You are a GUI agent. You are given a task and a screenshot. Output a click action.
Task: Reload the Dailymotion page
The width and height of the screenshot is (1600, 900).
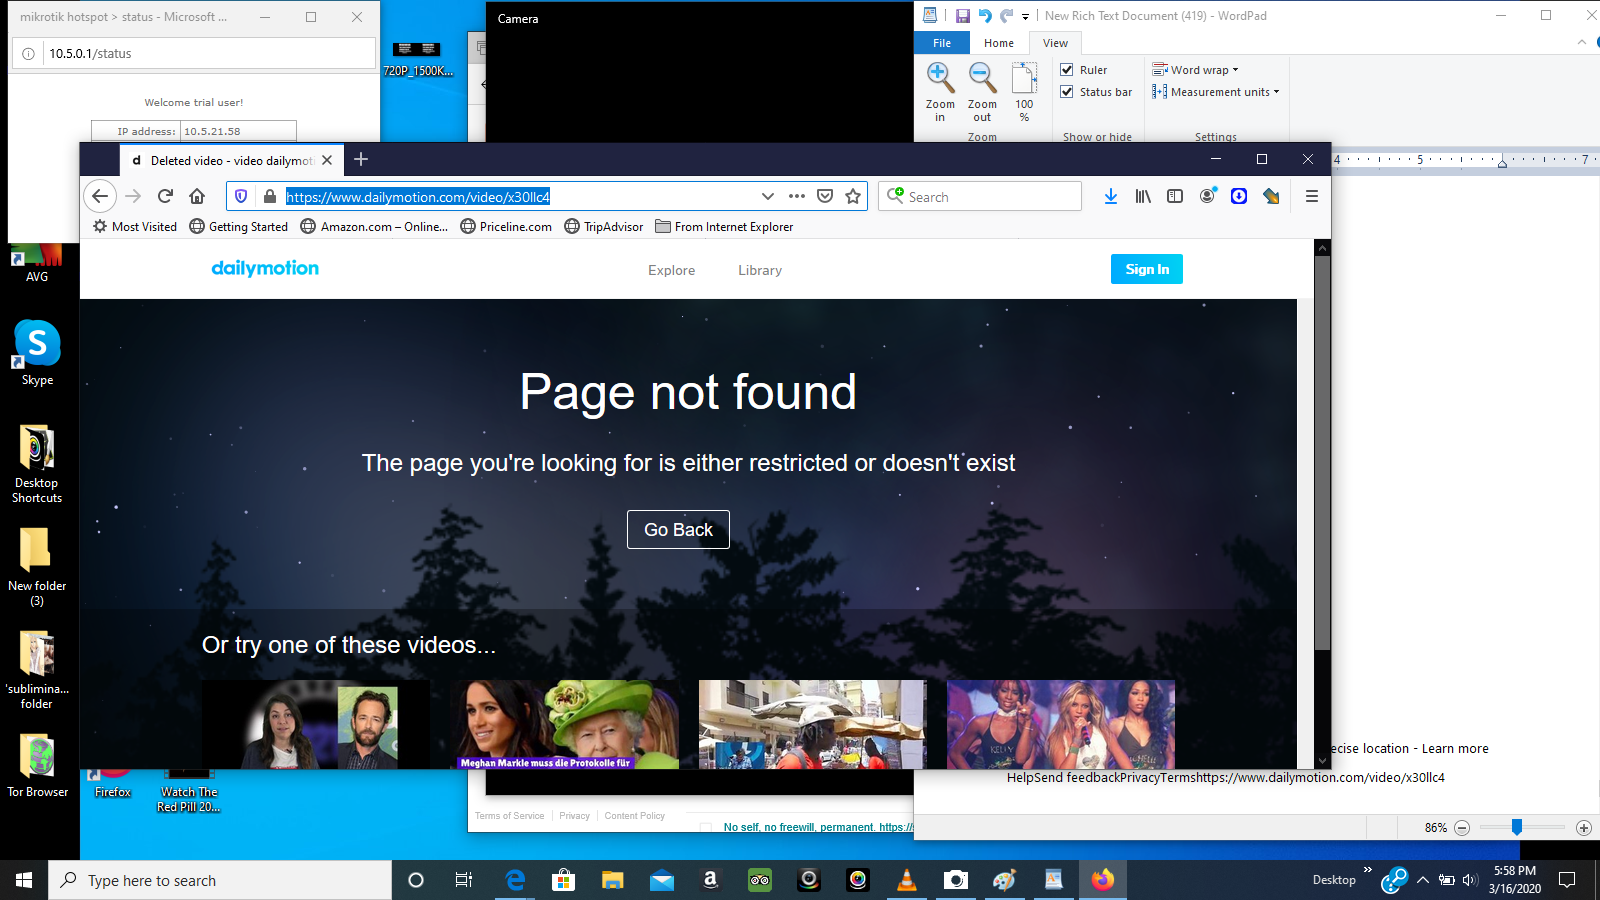click(x=165, y=196)
